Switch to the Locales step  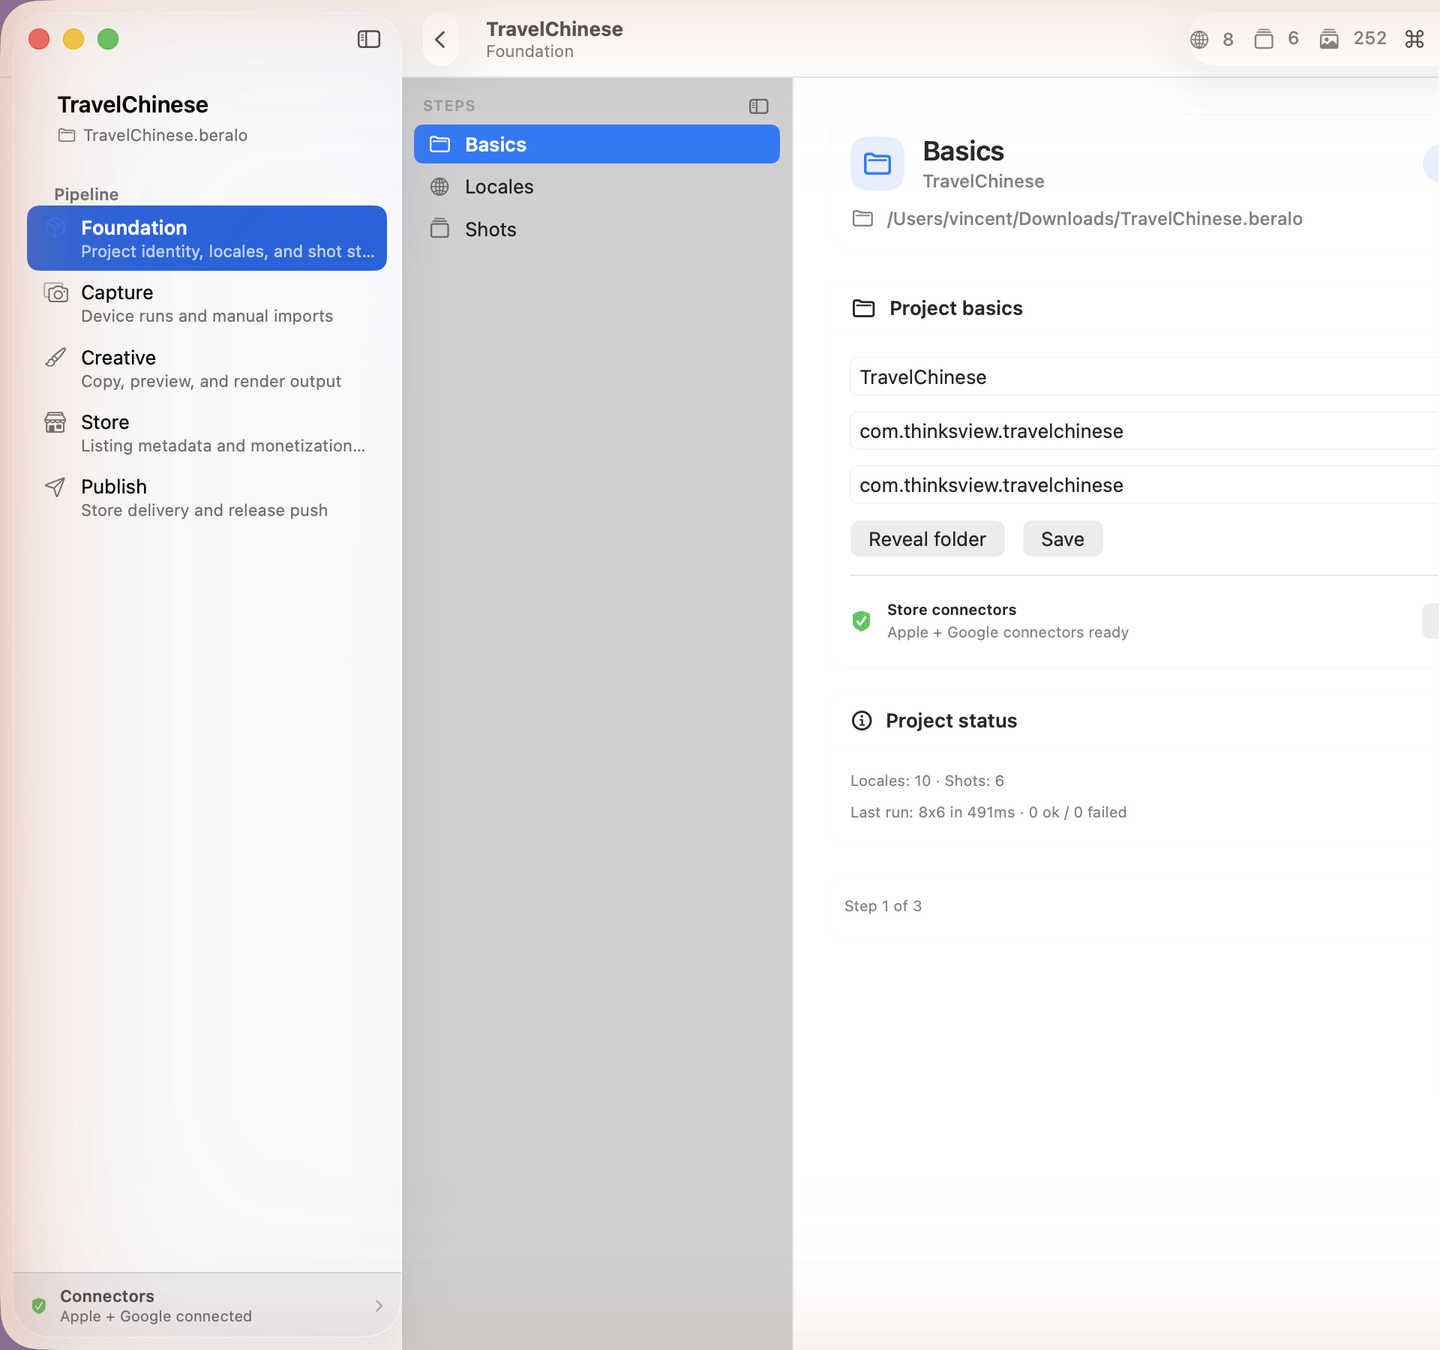coord(597,187)
